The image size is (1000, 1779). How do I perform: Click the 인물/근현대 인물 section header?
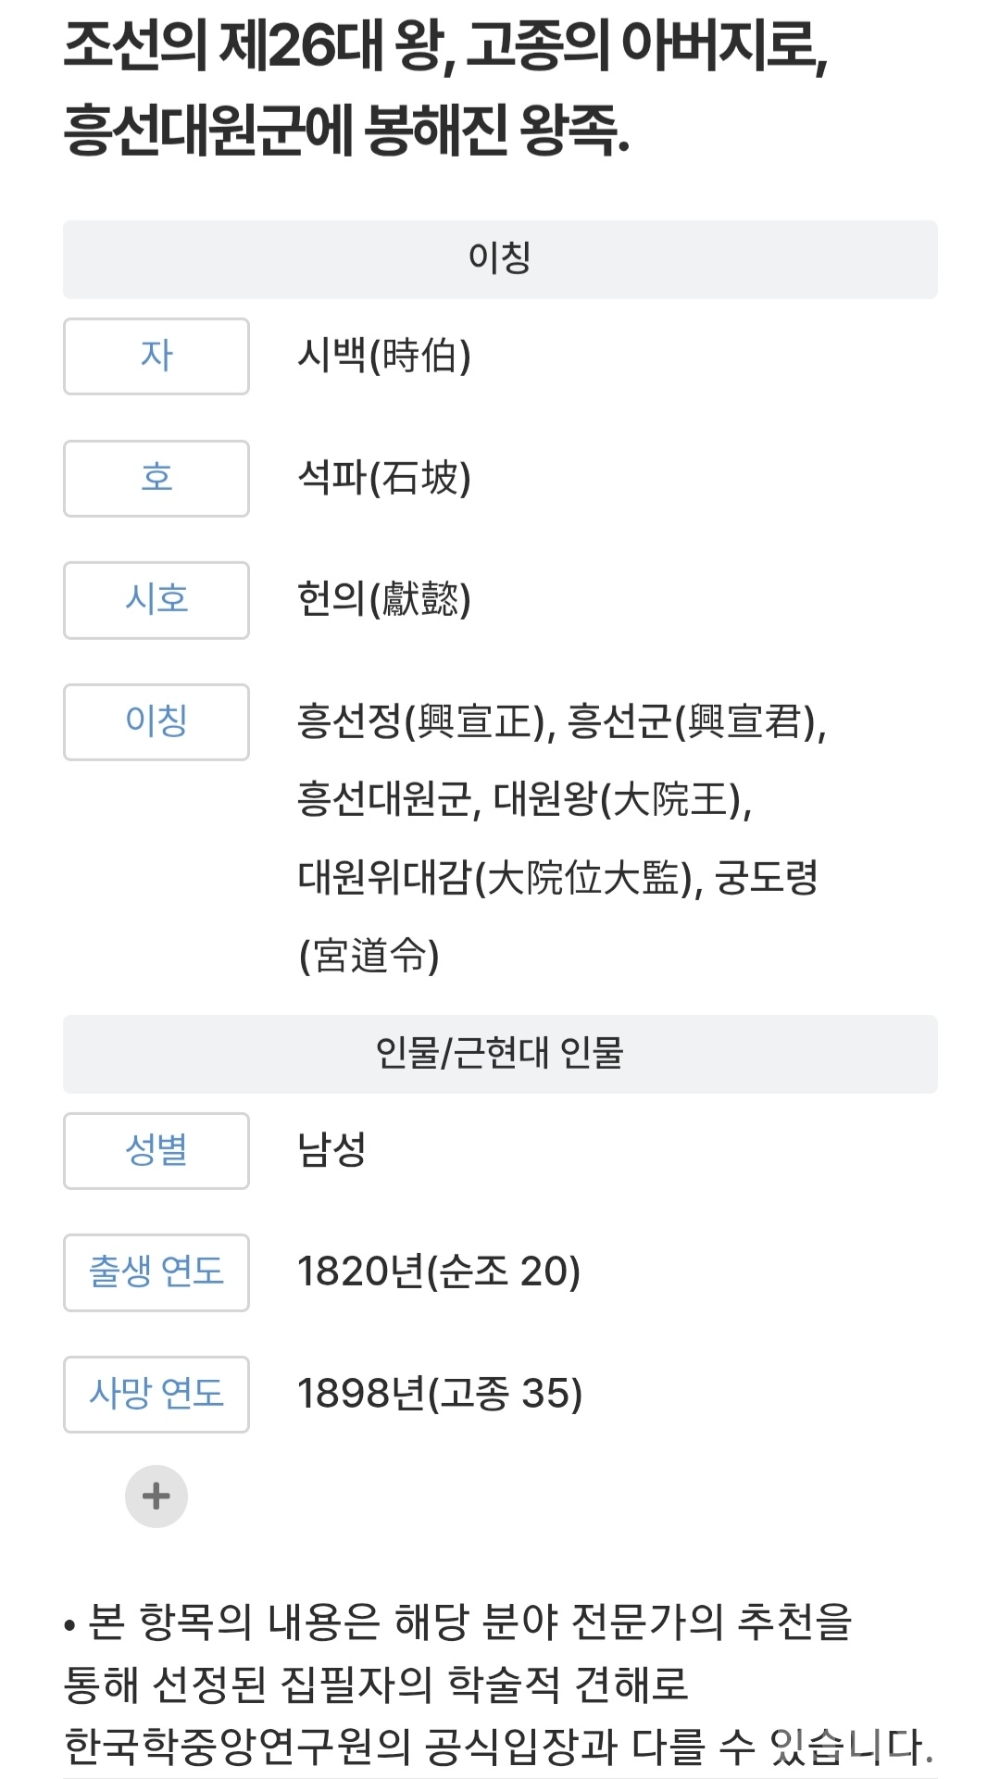point(500,1054)
